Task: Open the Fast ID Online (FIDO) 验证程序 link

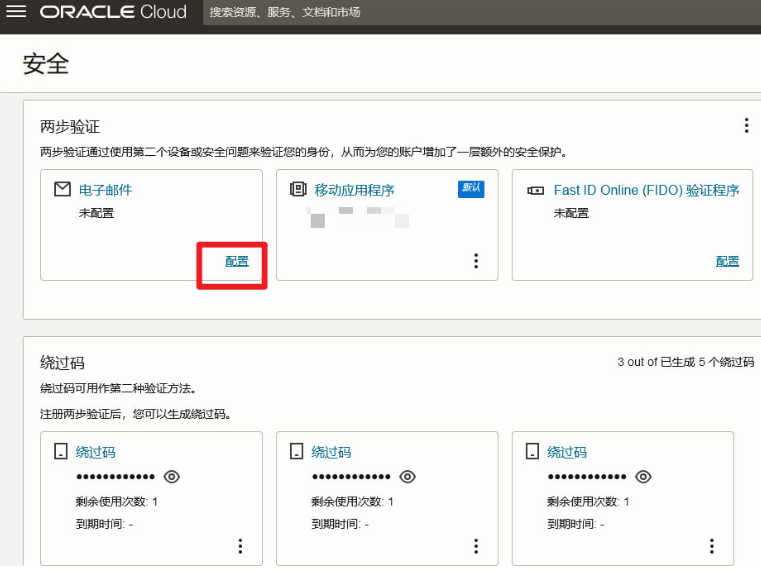Action: pyautogui.click(x=646, y=190)
